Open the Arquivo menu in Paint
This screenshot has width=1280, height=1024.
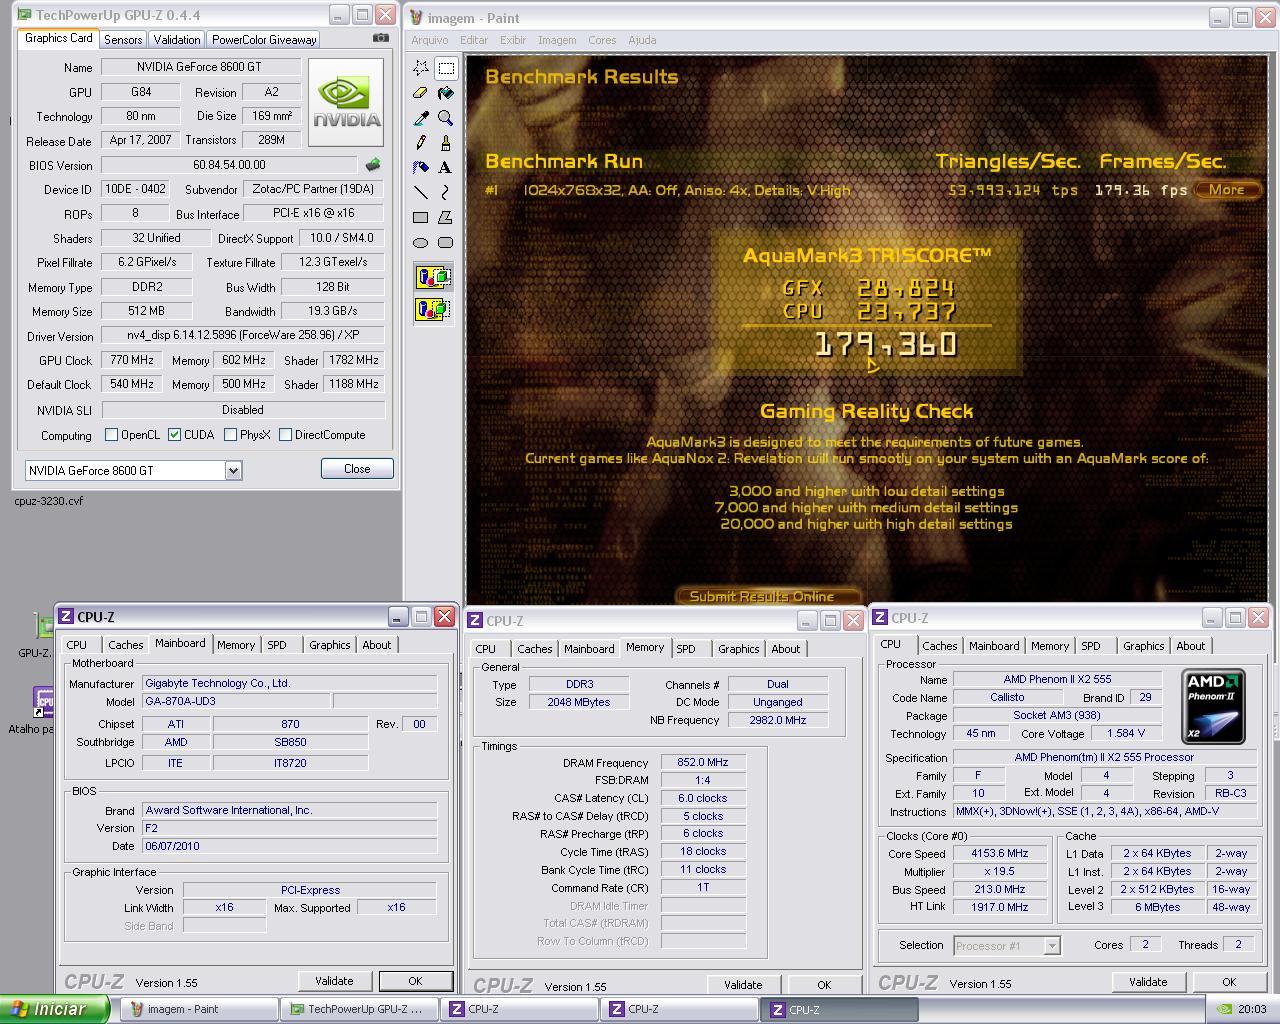click(x=430, y=40)
